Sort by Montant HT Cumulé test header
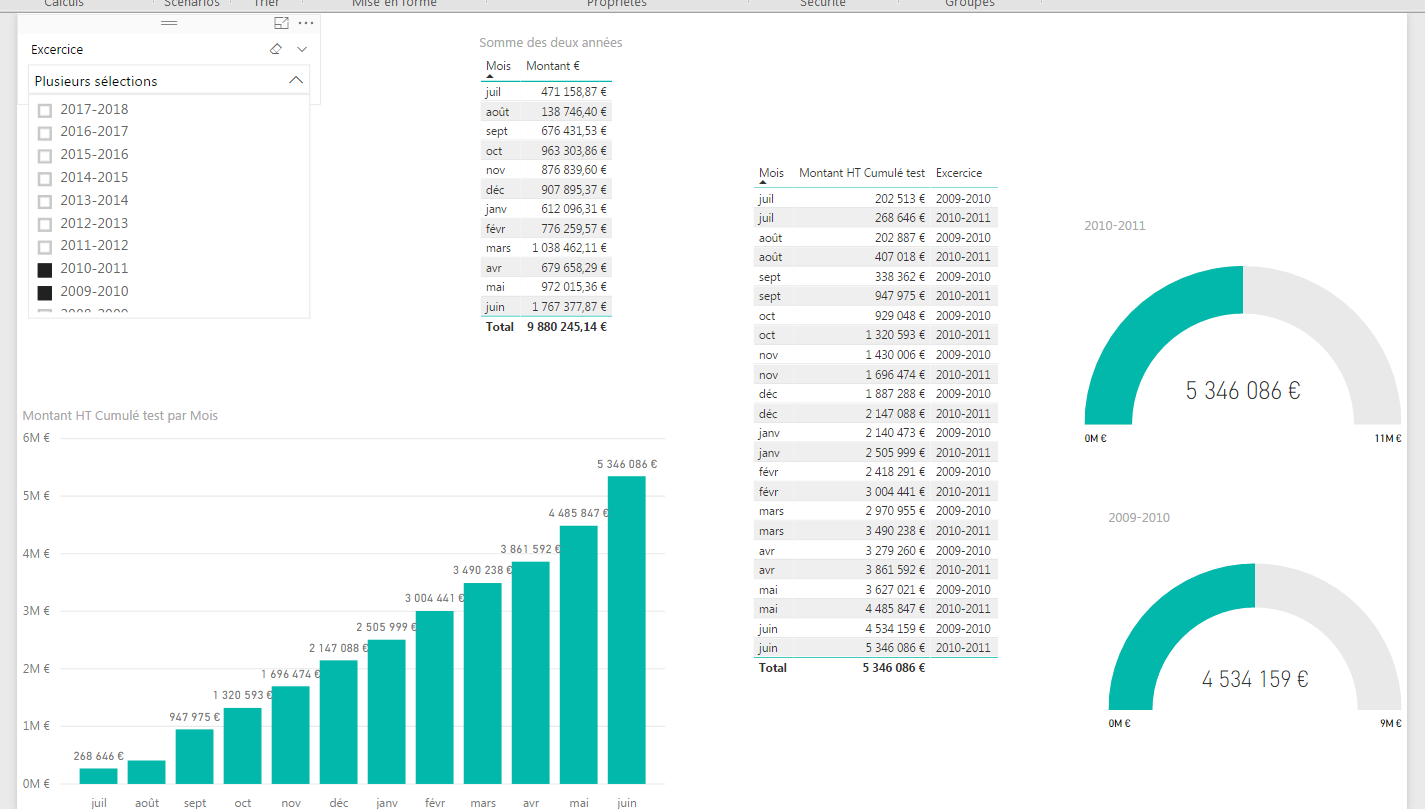Viewport: 1425px width, 809px height. (x=862, y=173)
